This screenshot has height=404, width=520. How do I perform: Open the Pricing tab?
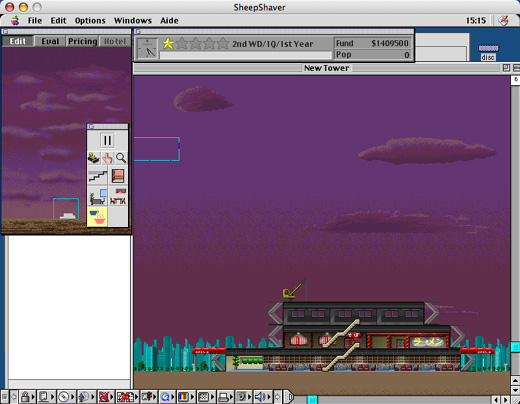coord(82,41)
